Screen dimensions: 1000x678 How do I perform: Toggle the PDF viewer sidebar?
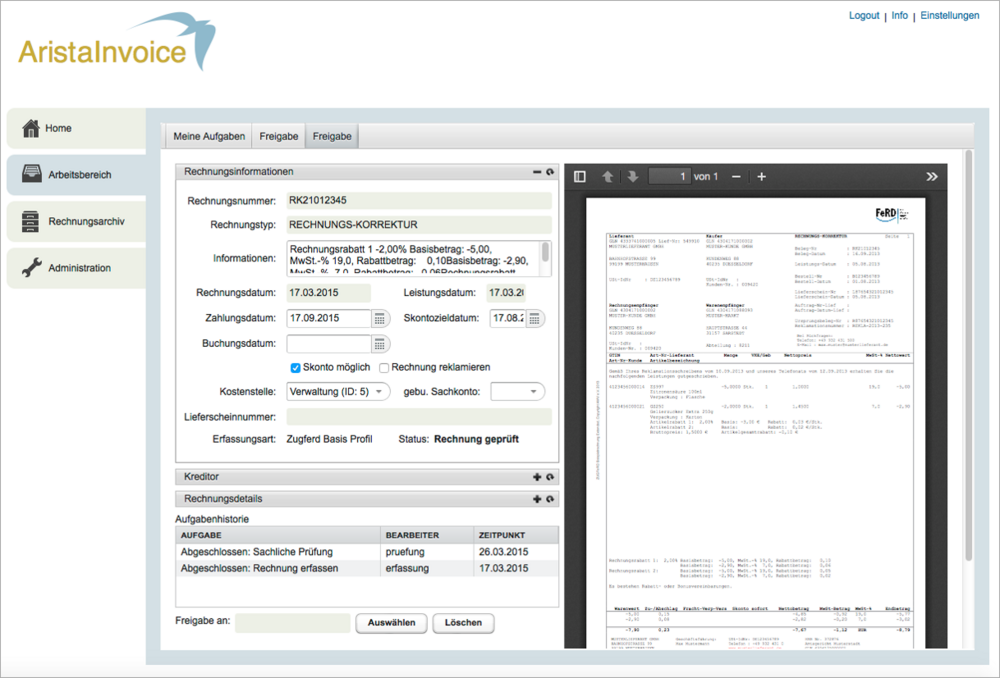(579, 177)
